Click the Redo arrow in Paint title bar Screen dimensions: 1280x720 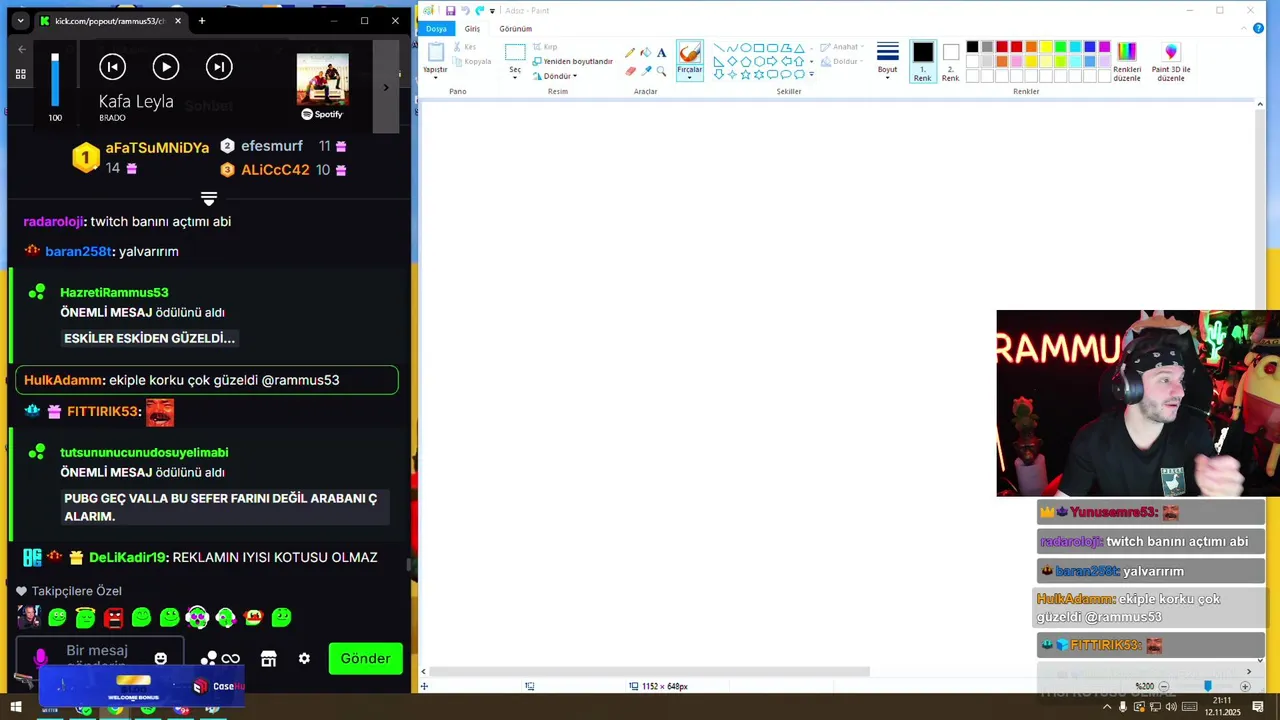[x=479, y=10]
